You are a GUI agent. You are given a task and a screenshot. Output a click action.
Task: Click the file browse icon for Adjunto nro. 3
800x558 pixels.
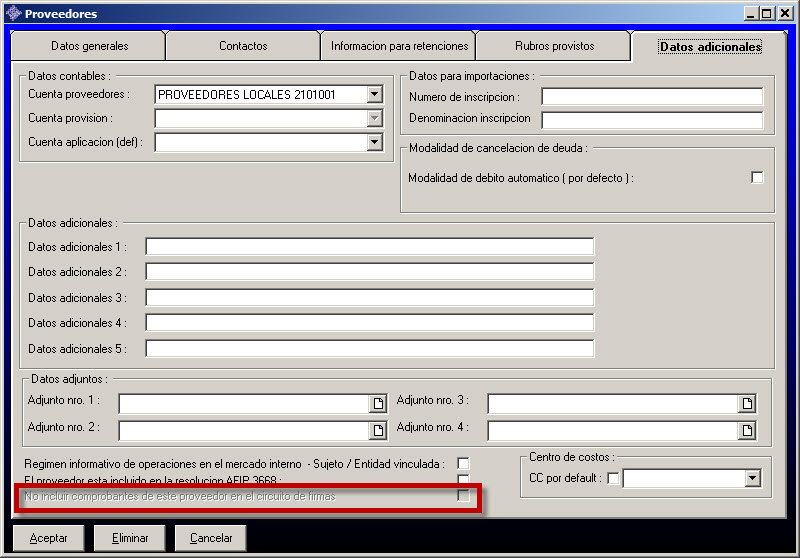click(747, 404)
